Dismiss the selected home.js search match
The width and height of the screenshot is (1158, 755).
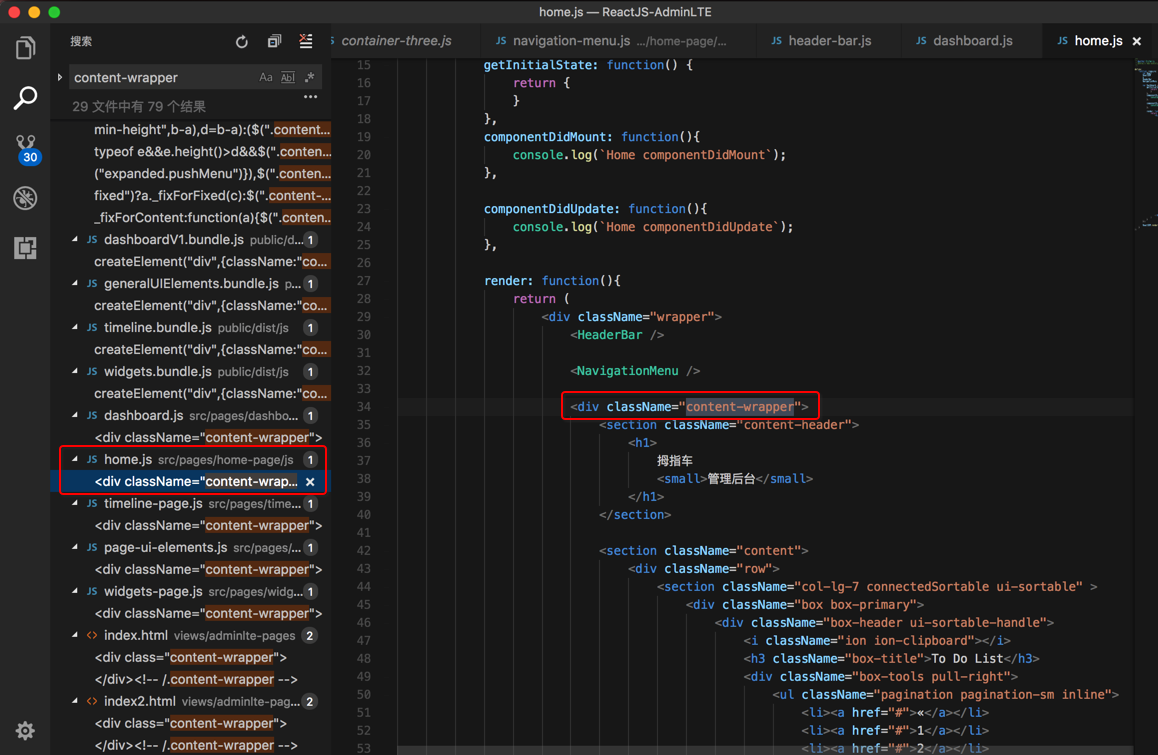click(310, 482)
